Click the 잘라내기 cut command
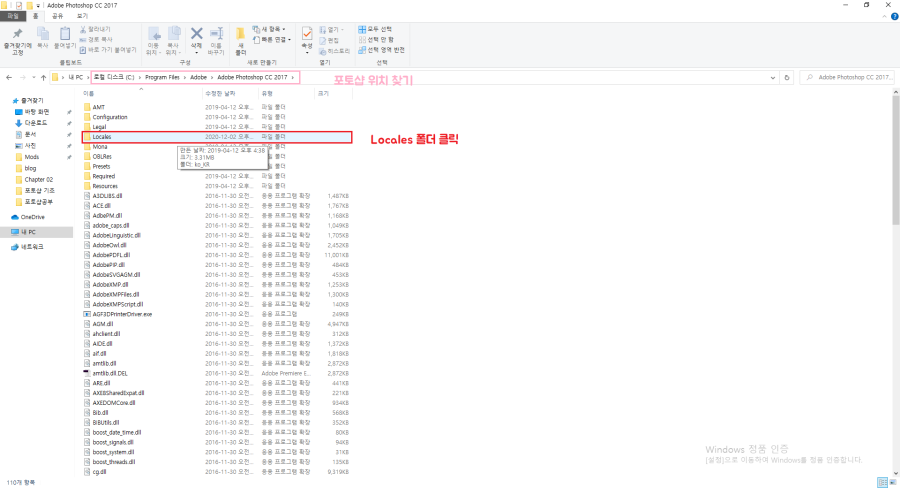This screenshot has width=900, height=488. [x=95, y=29]
